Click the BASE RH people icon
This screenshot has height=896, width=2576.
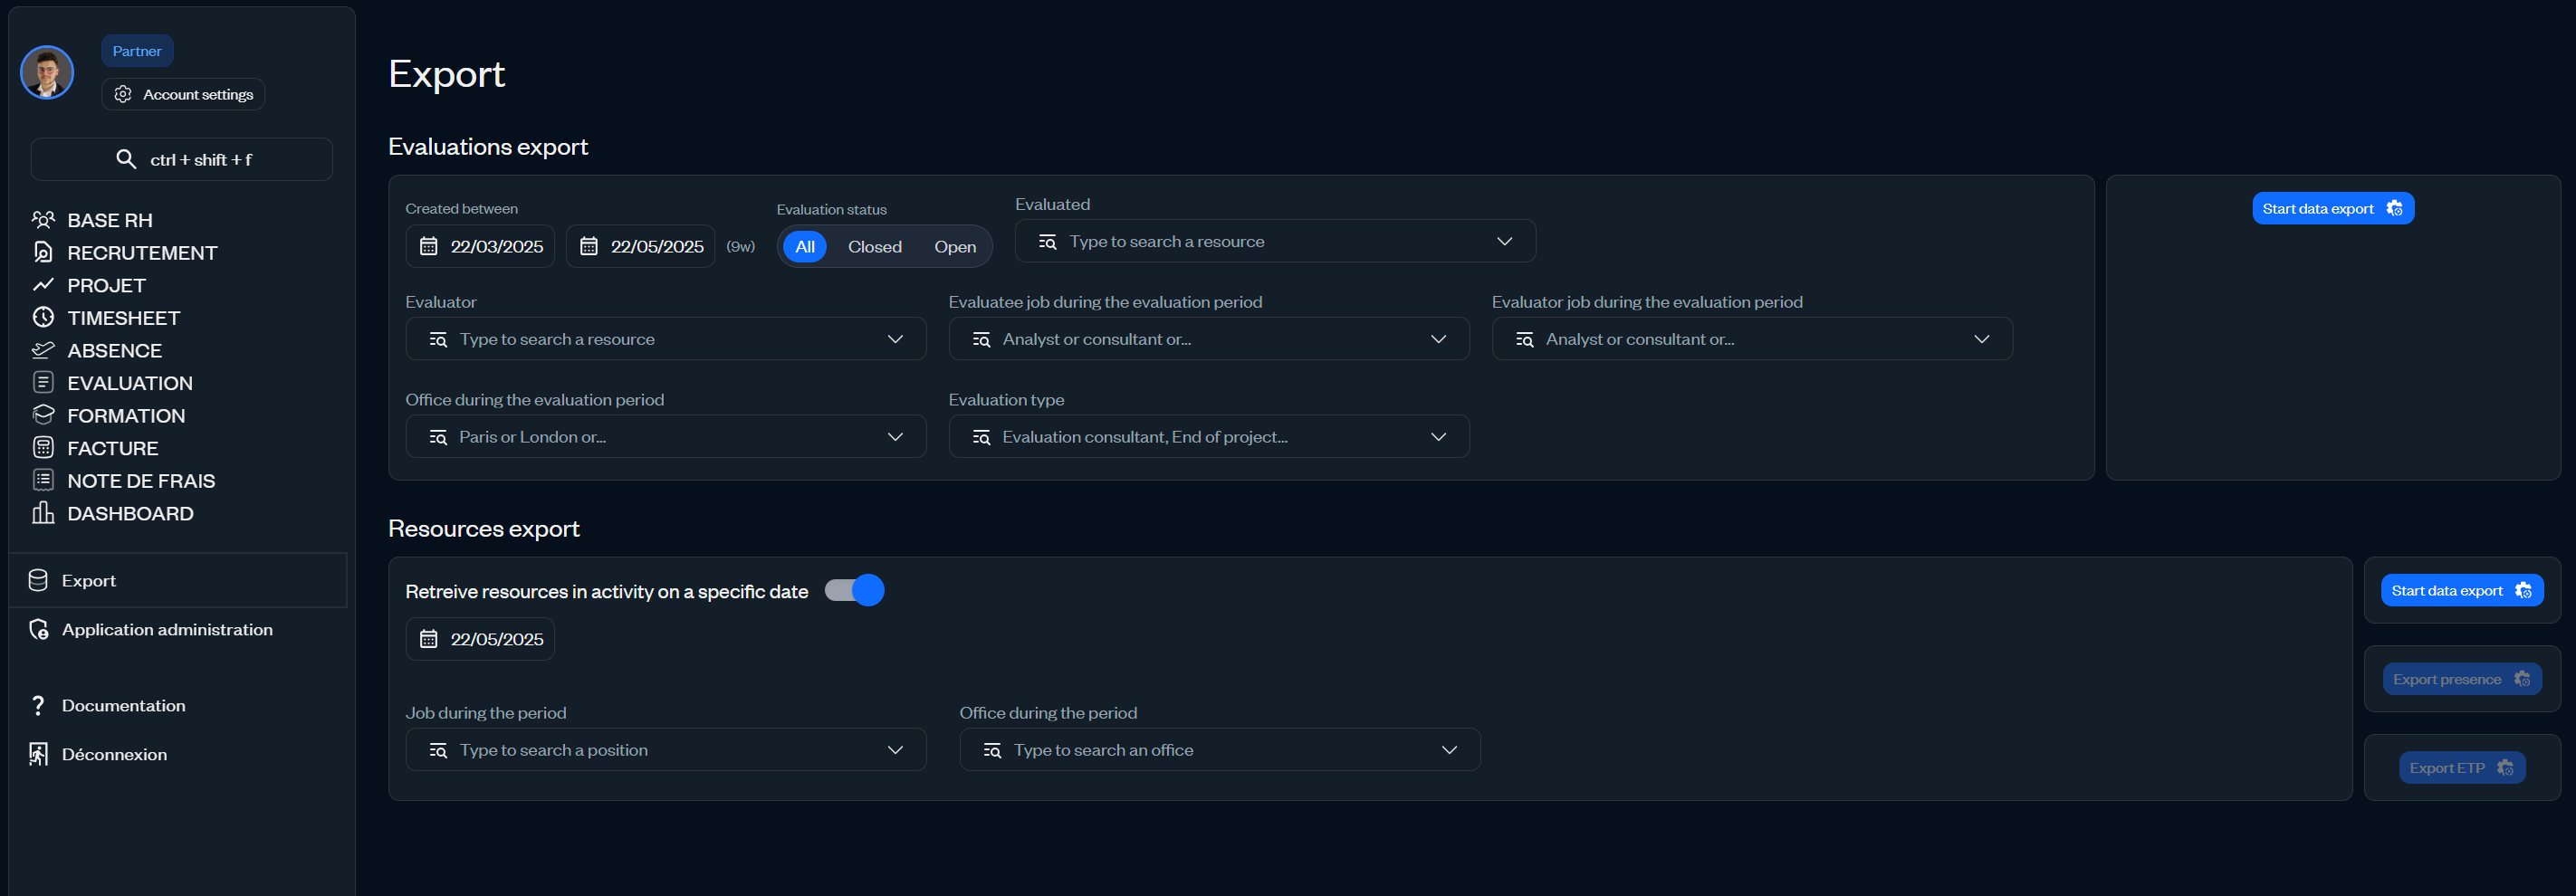point(43,219)
